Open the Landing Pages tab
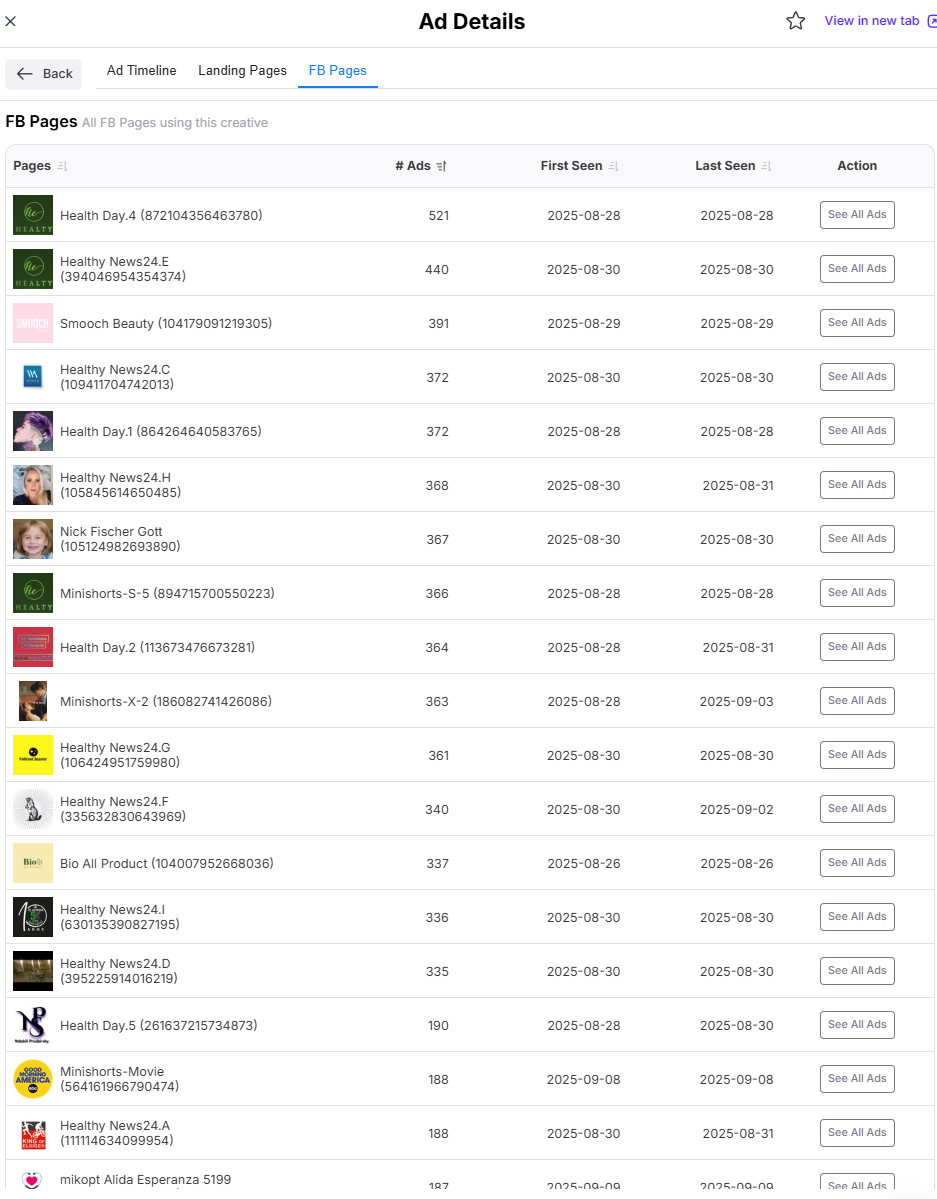 pyautogui.click(x=242, y=71)
